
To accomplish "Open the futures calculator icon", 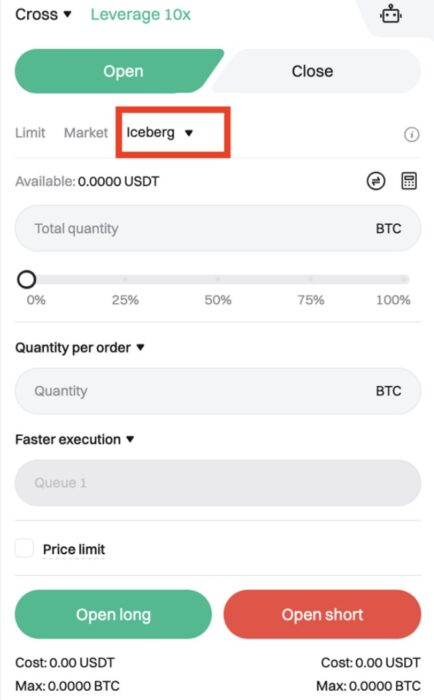I will point(409,181).
